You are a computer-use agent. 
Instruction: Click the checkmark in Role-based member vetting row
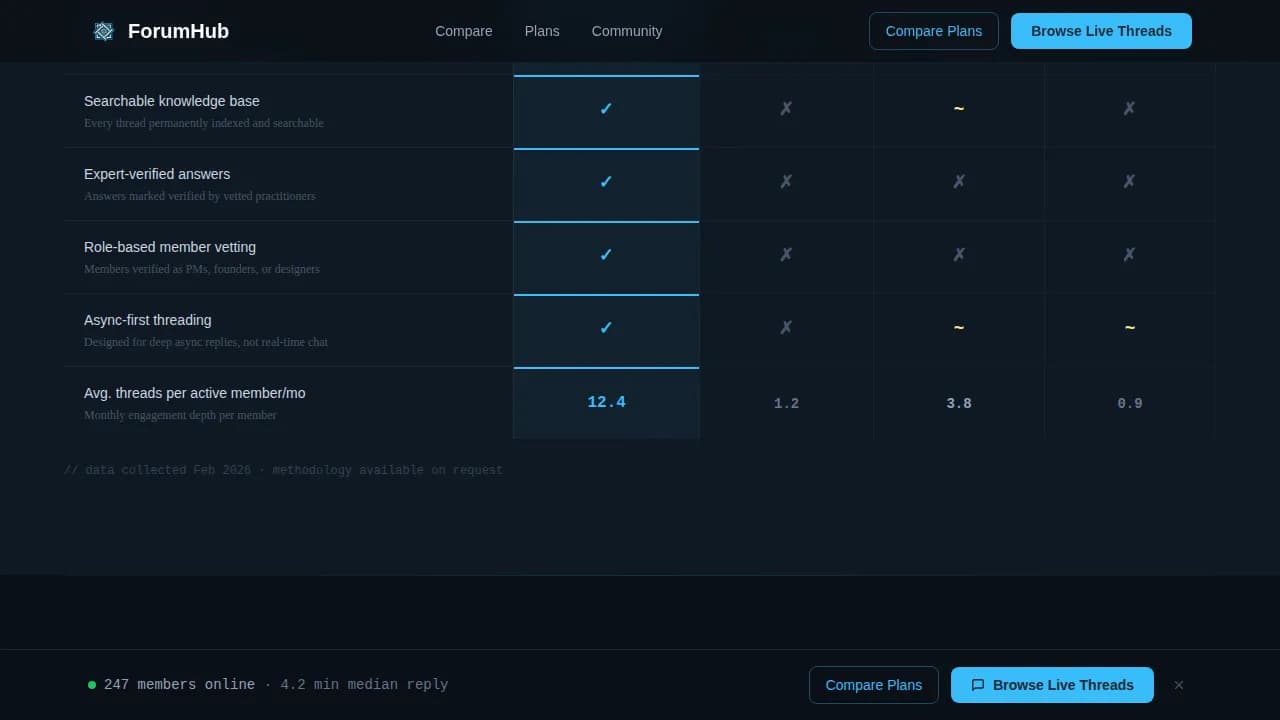[605, 255]
